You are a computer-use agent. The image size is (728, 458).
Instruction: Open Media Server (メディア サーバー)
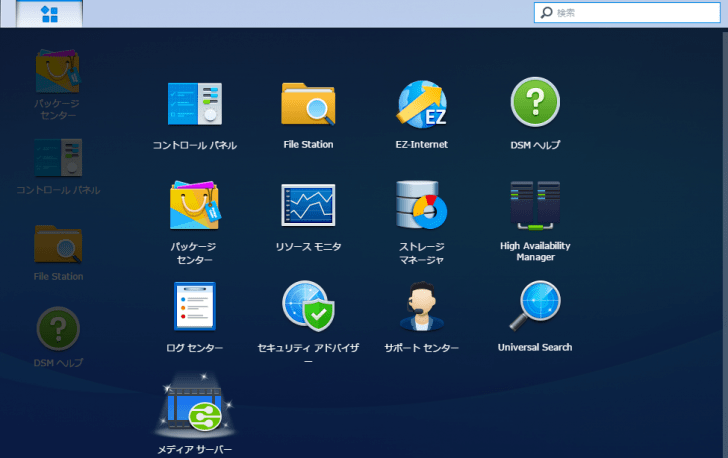point(195,406)
